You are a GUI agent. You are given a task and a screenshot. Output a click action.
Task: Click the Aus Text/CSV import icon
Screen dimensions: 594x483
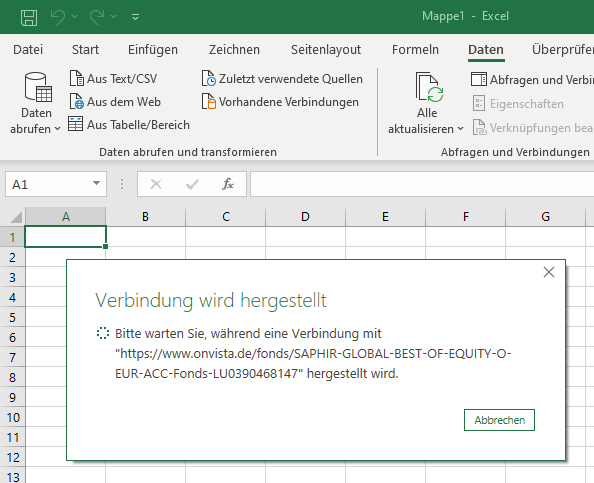click(77, 78)
